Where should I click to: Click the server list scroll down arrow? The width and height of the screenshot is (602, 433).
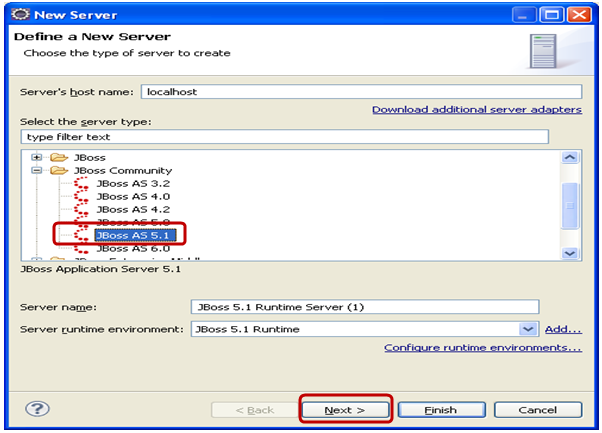pos(570,253)
